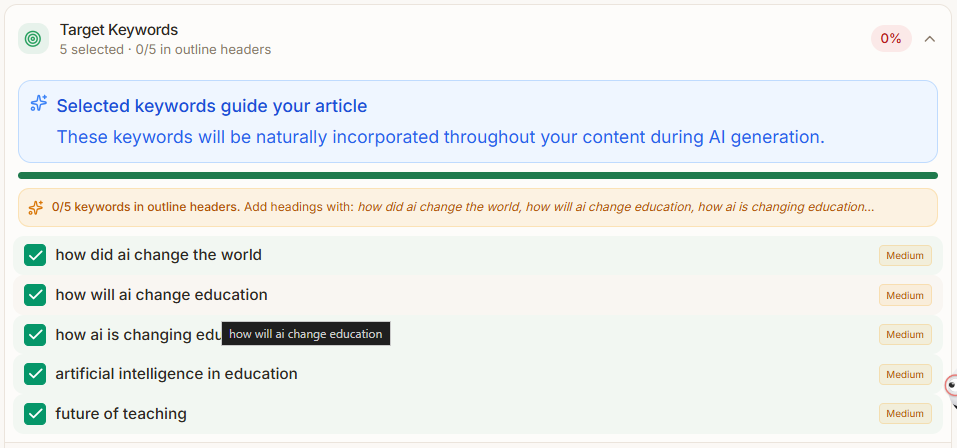Collapse the Target Keywords section chevron
Screen dimensions: 957x448
point(930,39)
